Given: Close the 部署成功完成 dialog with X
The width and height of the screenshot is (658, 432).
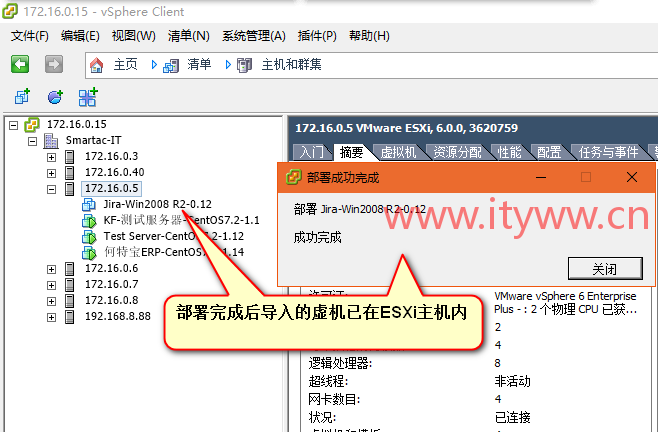Looking at the screenshot, I should (x=632, y=178).
